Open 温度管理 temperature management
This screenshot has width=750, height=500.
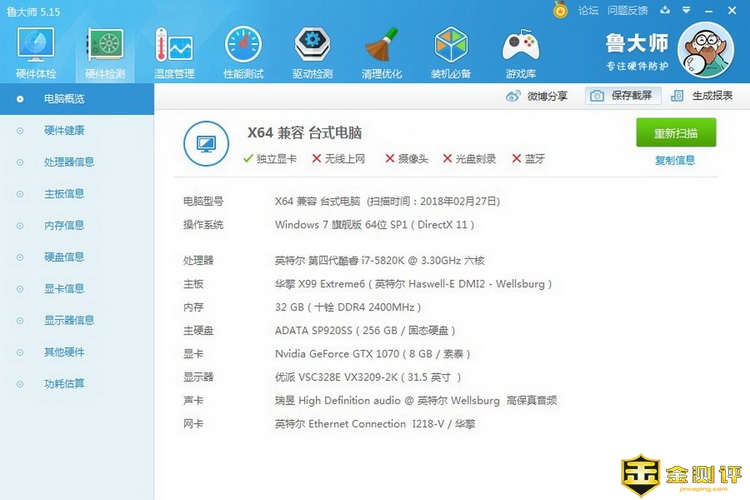[174, 50]
